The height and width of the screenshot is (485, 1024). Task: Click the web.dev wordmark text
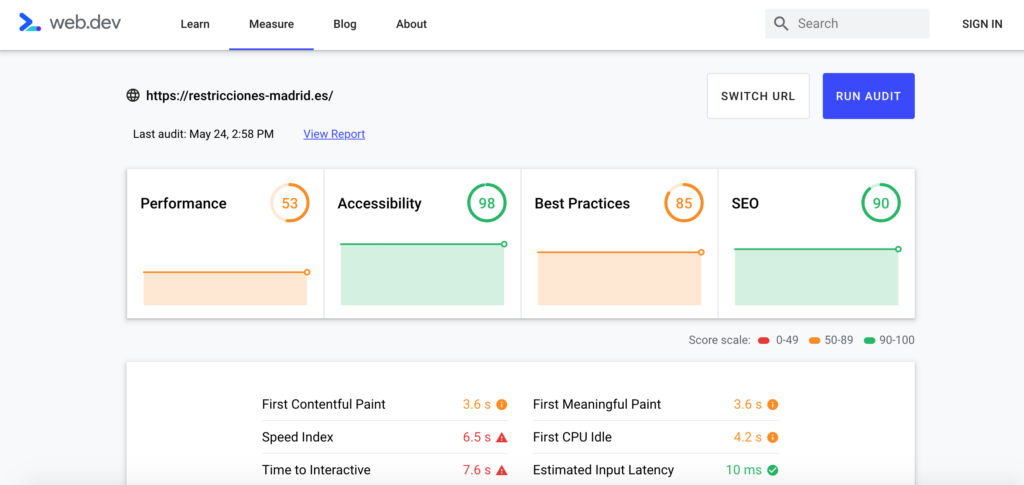pyautogui.click(x=86, y=22)
